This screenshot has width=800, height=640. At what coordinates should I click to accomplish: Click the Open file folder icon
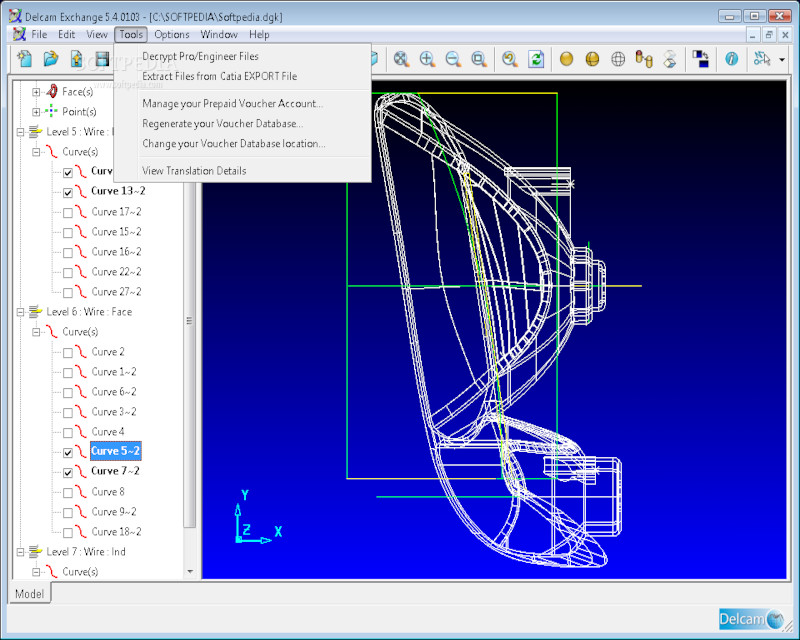[x=50, y=59]
